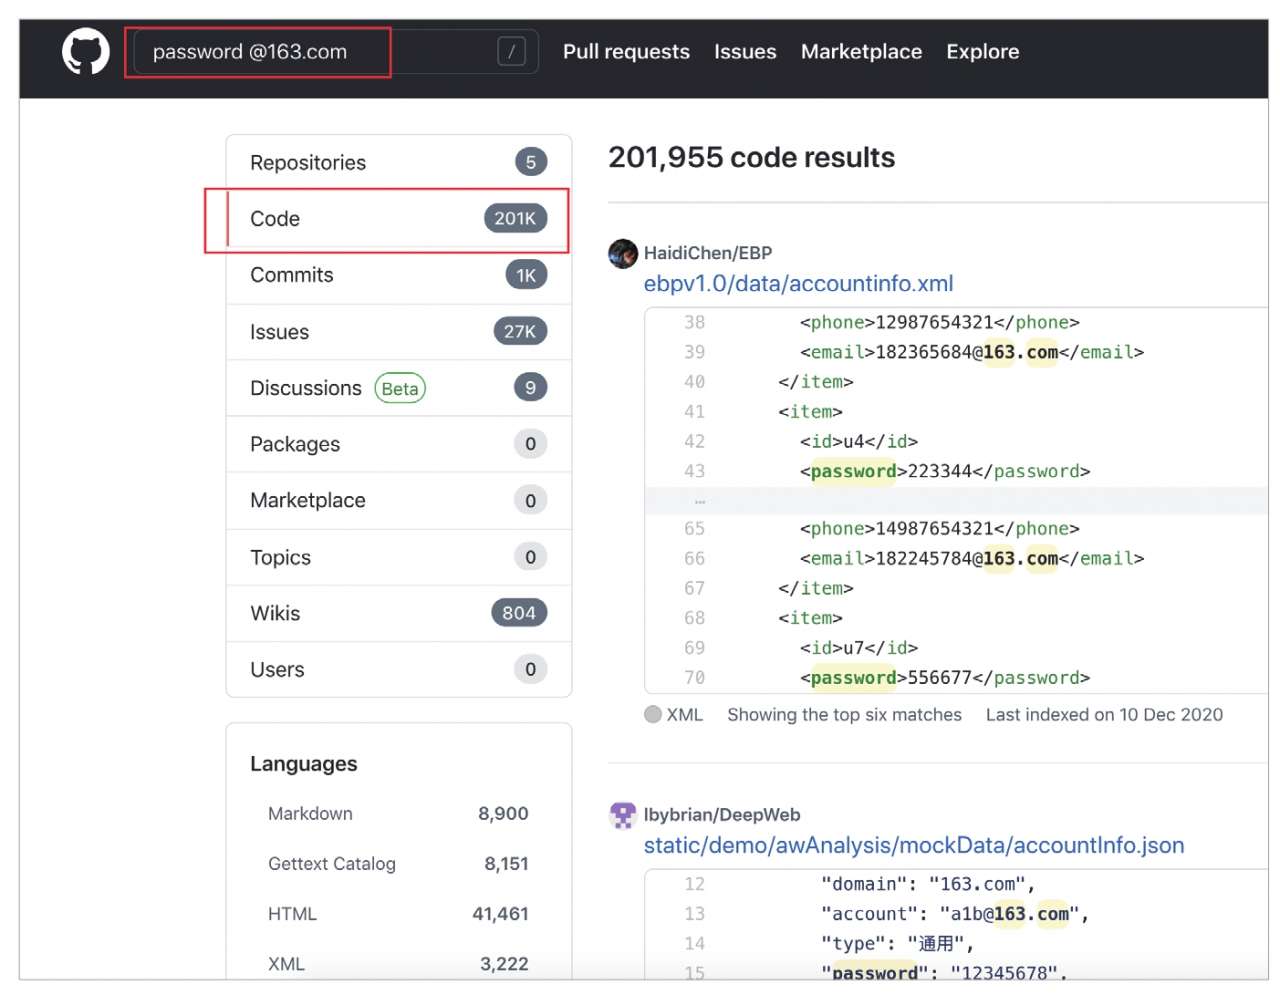
Task: Click '201,955 code results' heading
Action: pyautogui.click(x=752, y=157)
